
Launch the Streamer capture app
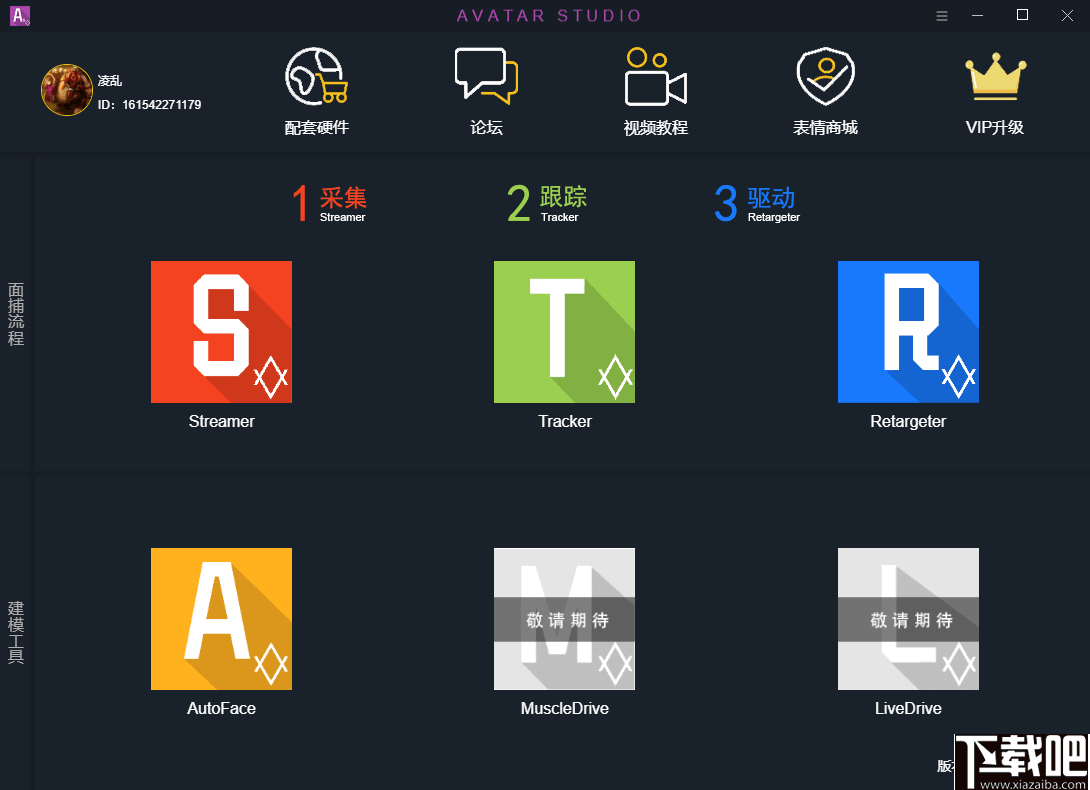point(221,332)
